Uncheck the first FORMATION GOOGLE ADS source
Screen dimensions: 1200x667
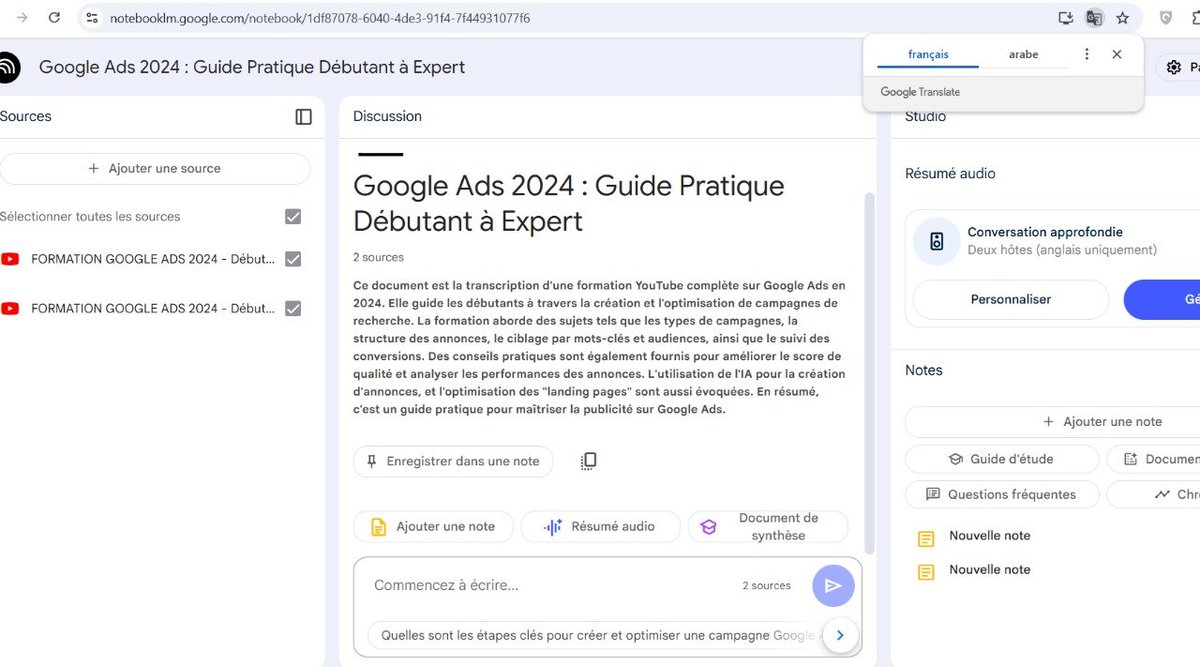(x=293, y=259)
